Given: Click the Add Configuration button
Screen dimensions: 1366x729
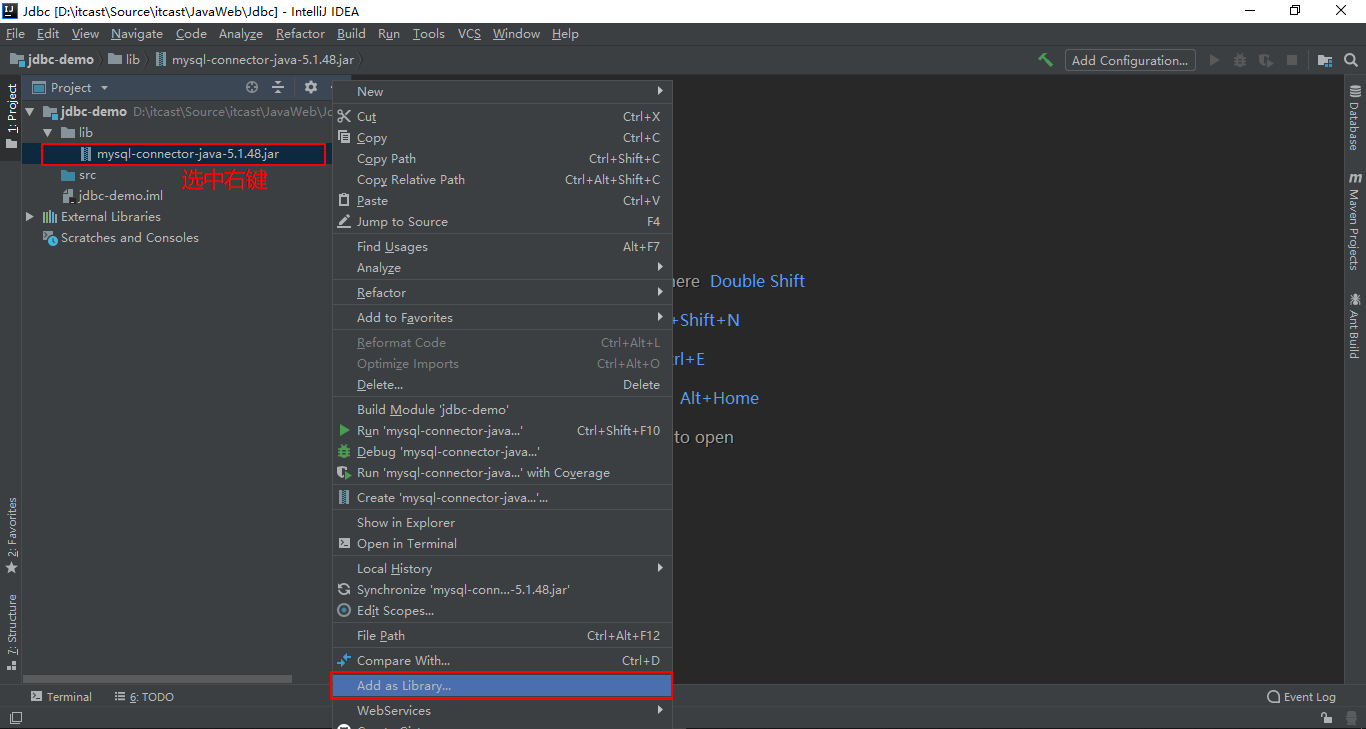Looking at the screenshot, I should click(1130, 60).
